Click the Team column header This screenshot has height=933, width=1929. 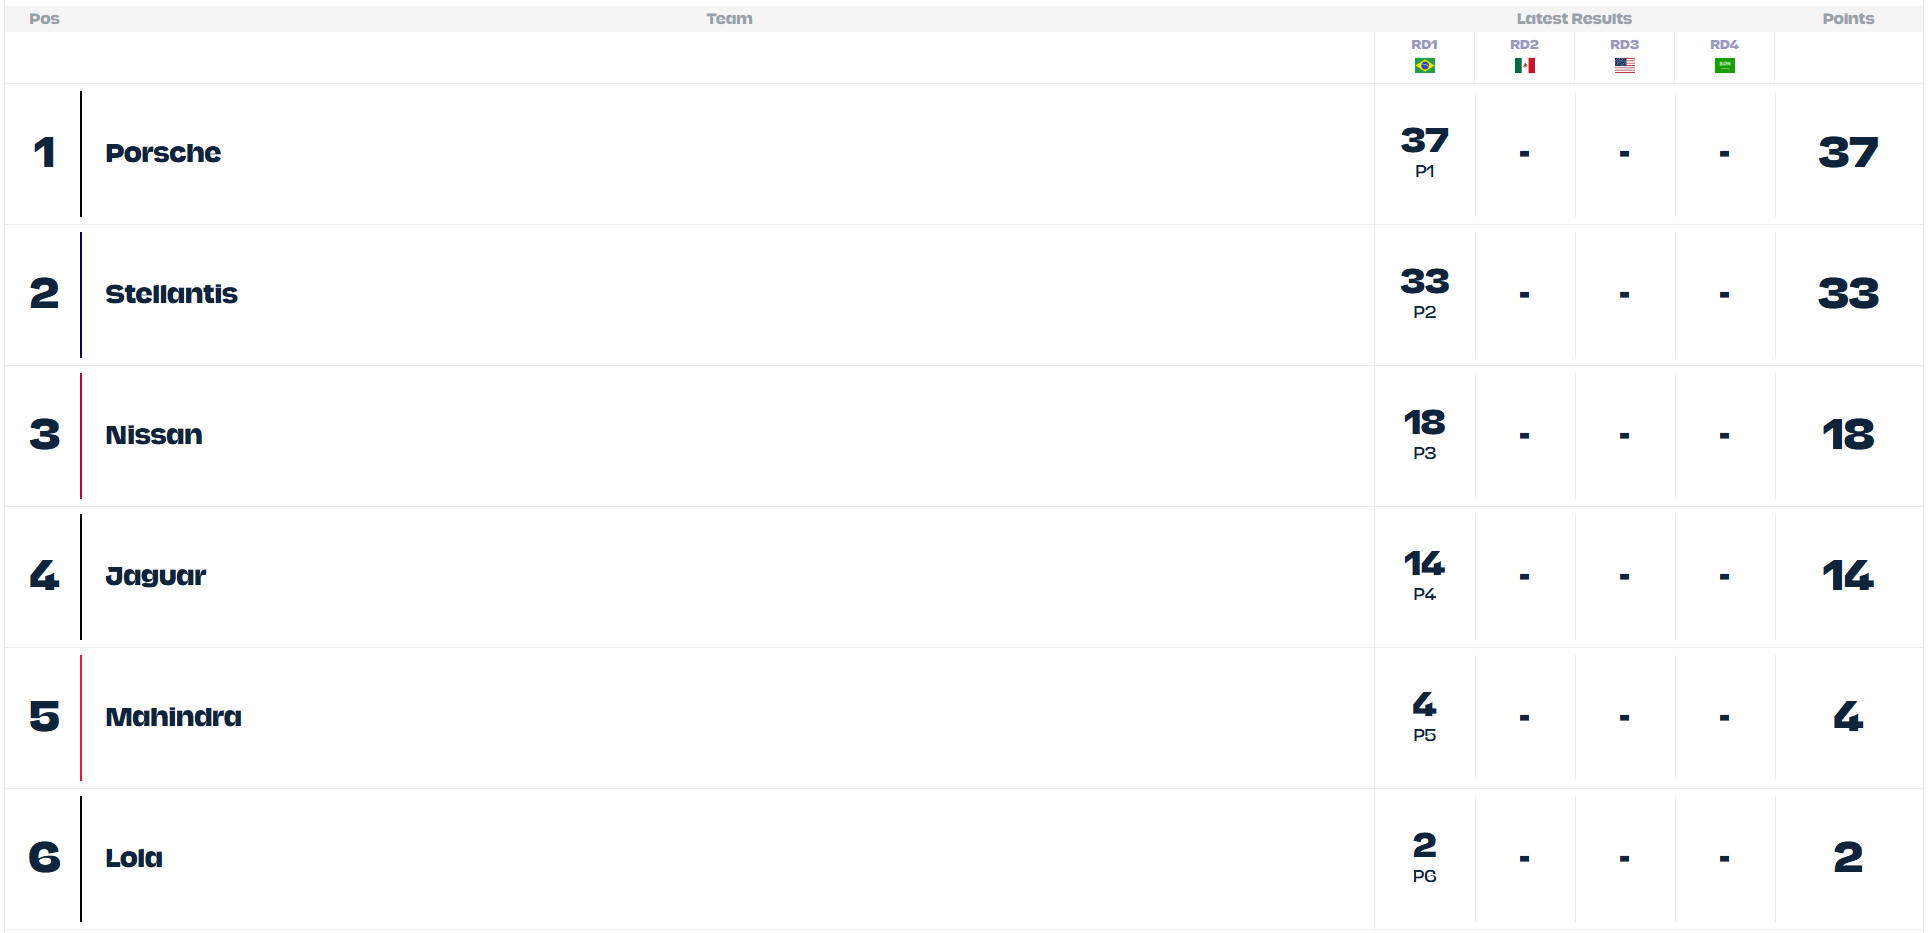(729, 19)
